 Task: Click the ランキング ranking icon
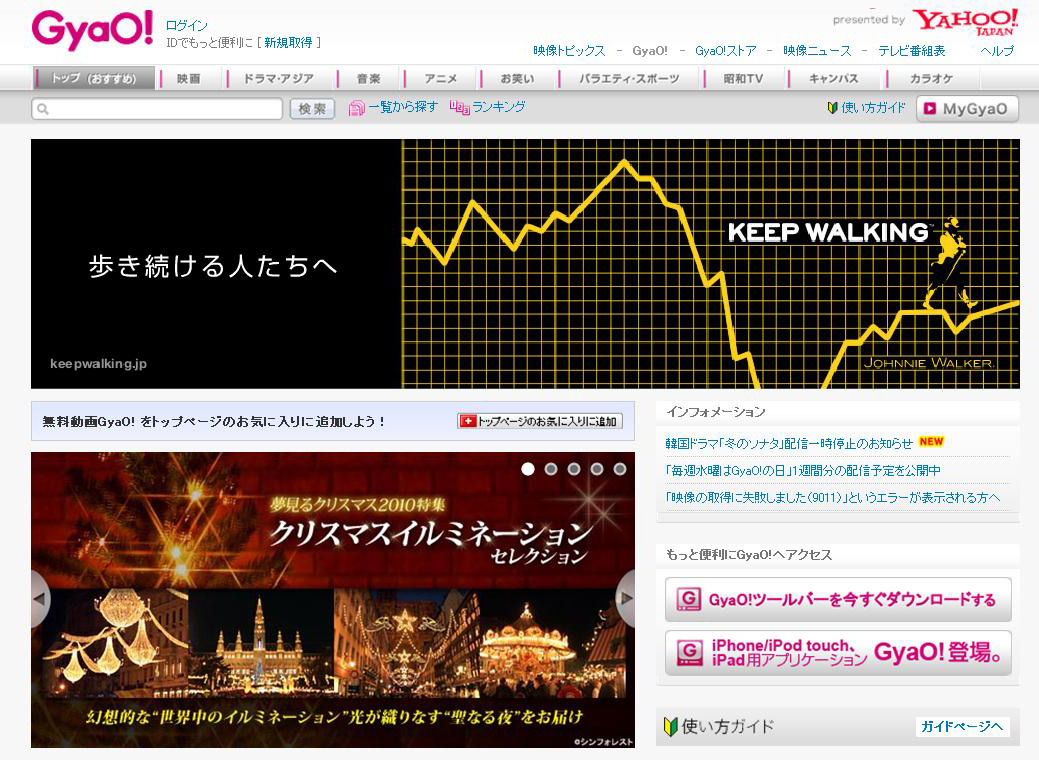click(459, 107)
